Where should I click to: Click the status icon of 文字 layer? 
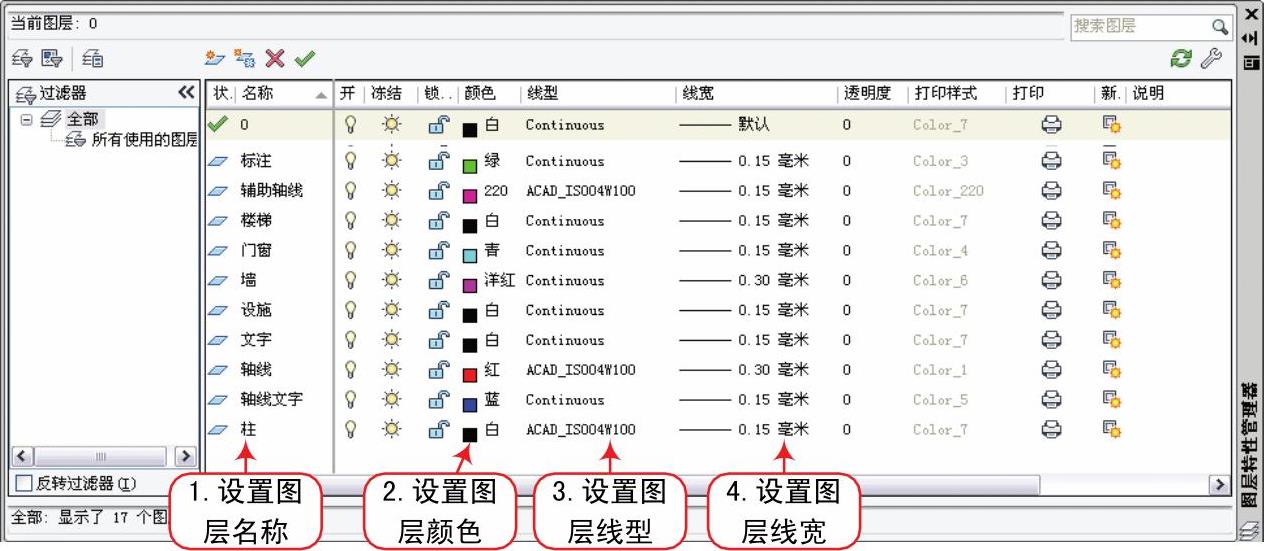point(219,340)
